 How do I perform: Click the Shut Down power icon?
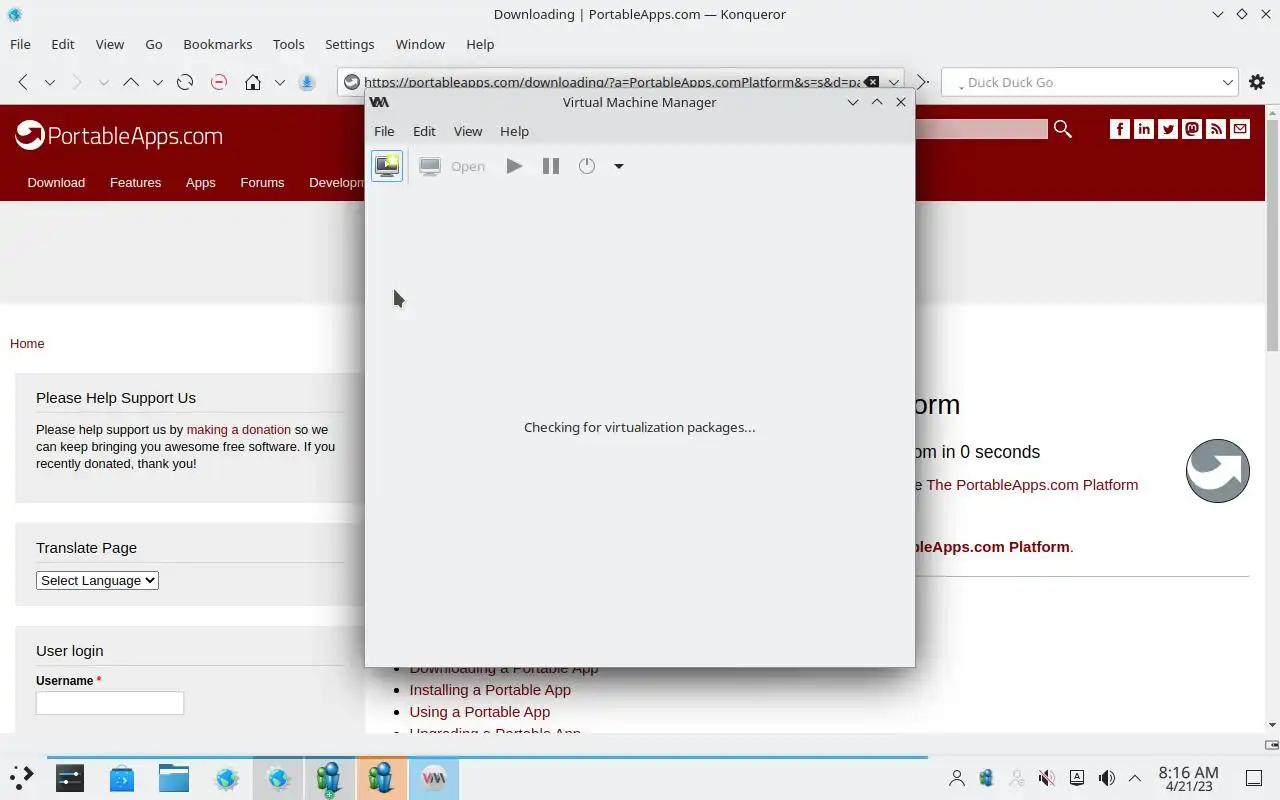pos(587,166)
